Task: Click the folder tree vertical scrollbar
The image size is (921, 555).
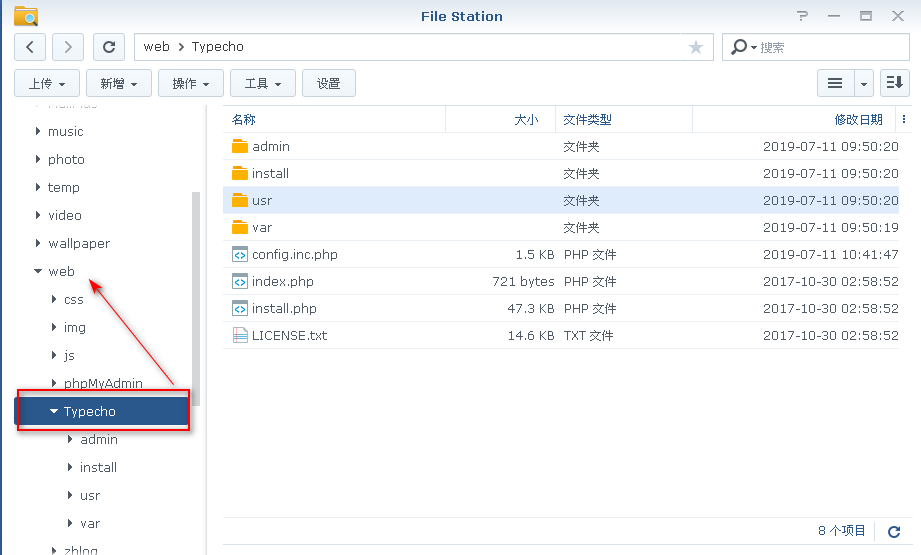Action: (x=196, y=298)
